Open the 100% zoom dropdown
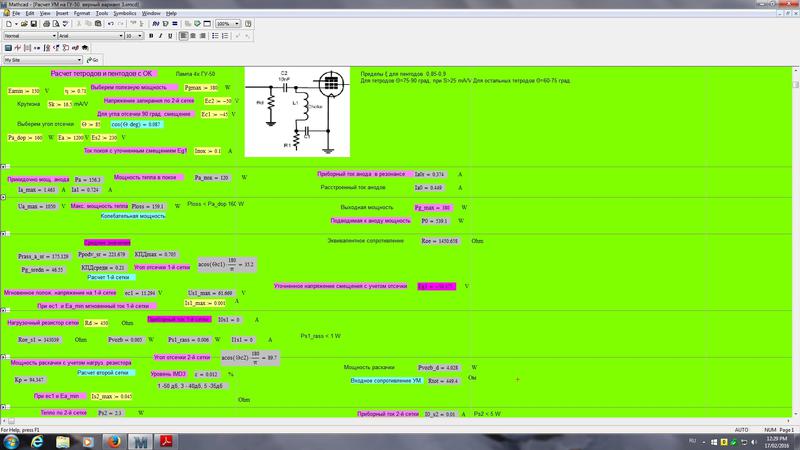 237,23
